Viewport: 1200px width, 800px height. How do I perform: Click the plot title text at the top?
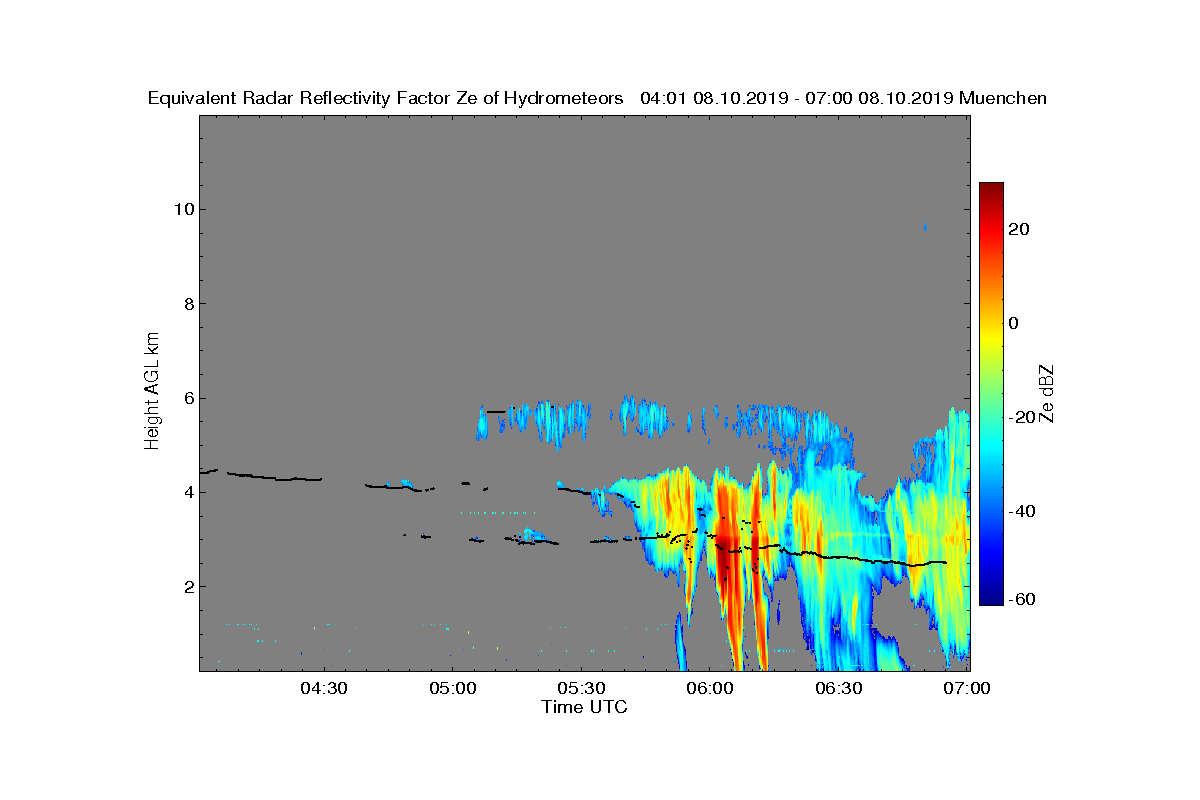[x=597, y=98]
